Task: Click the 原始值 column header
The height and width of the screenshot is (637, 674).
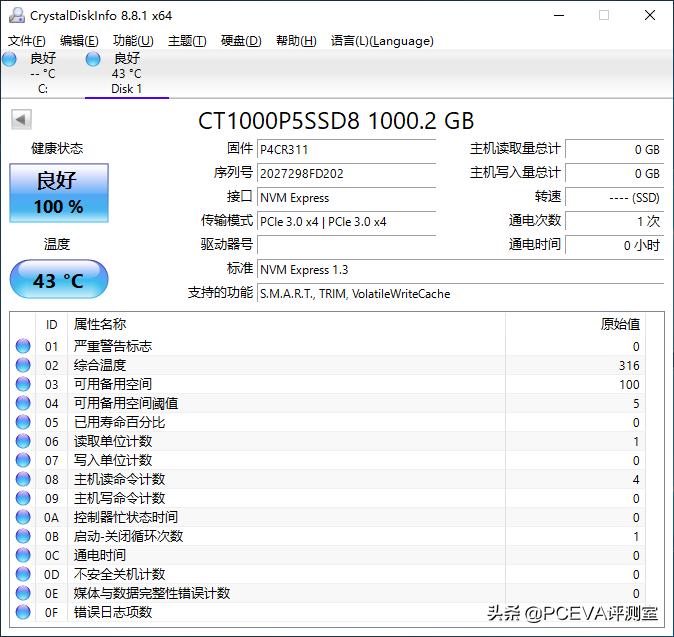Action: 576,325
